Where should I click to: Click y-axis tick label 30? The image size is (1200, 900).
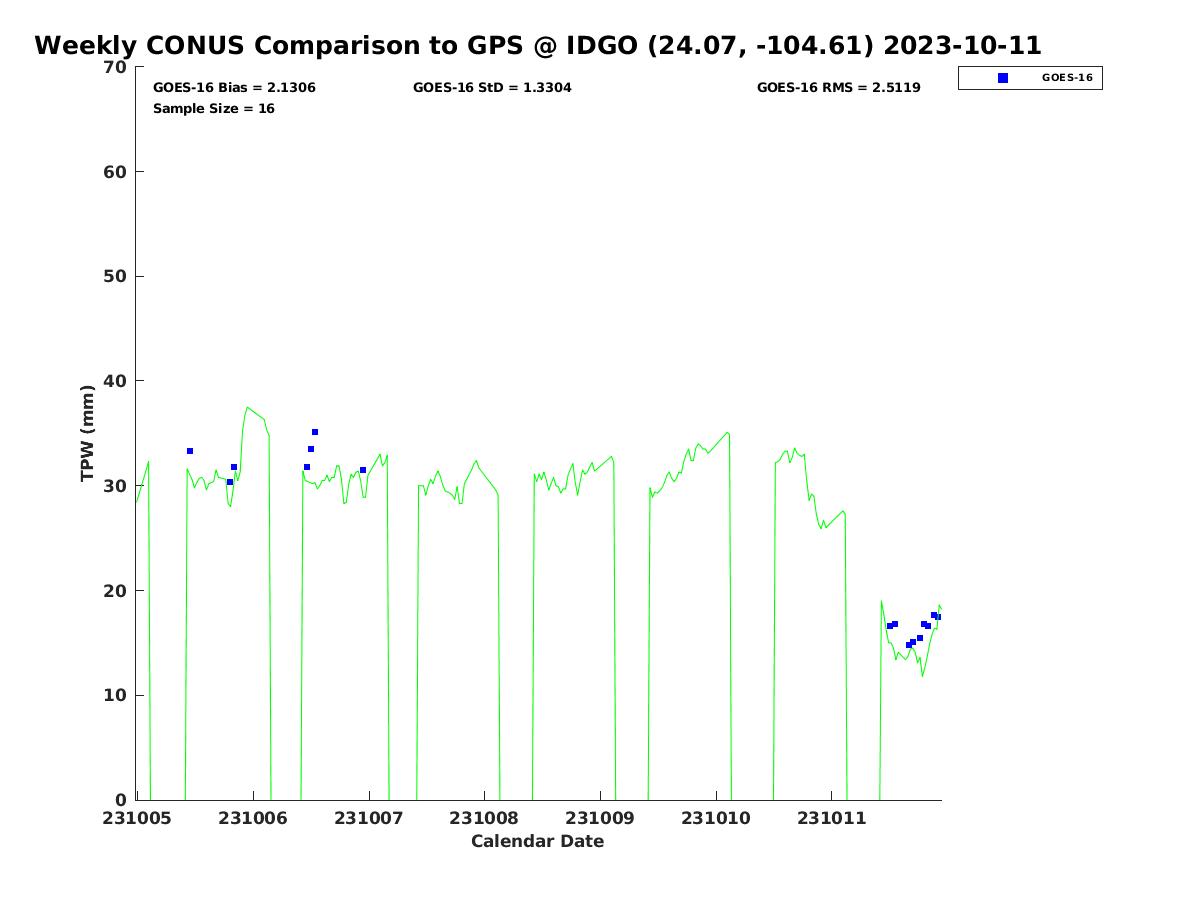(116, 486)
